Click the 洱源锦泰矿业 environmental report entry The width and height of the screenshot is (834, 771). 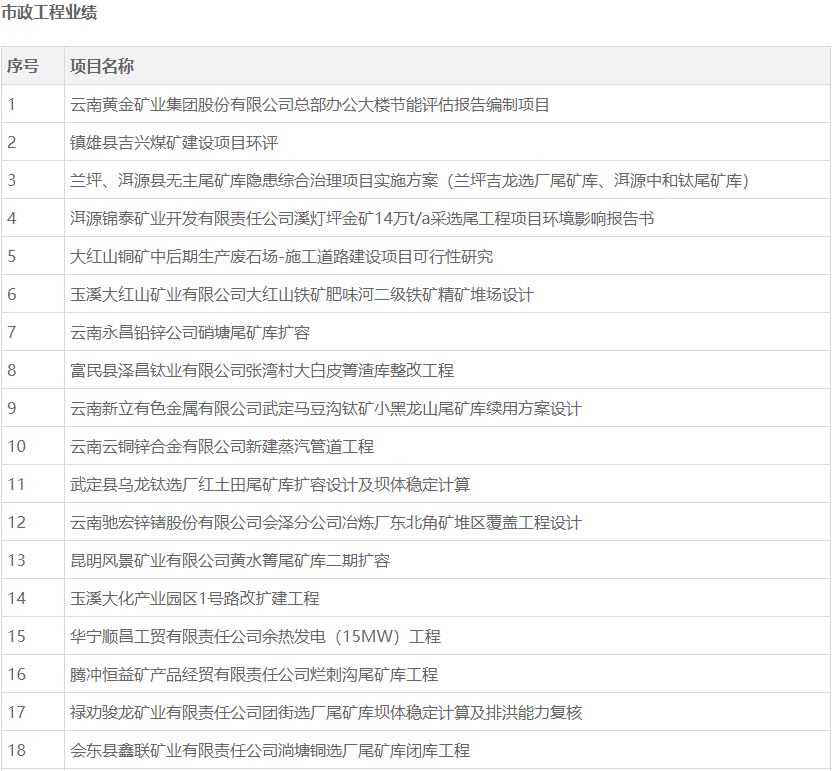[361, 218]
